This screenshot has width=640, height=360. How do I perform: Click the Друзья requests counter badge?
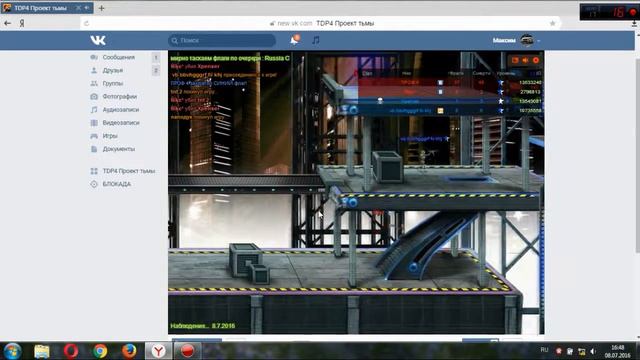click(156, 71)
